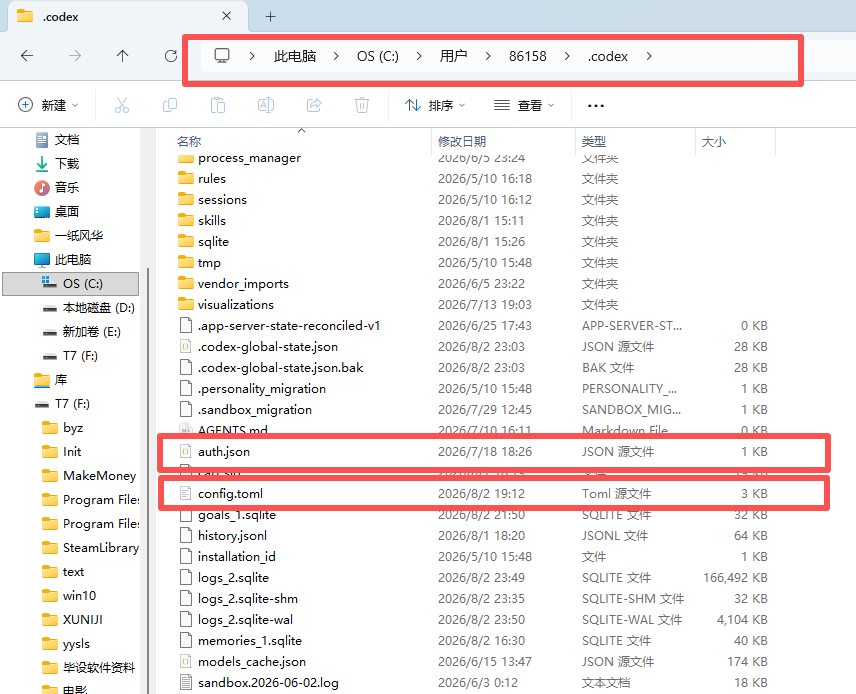The image size is (856, 694).
Task: Click the computer icon in address bar
Action: (x=222, y=56)
